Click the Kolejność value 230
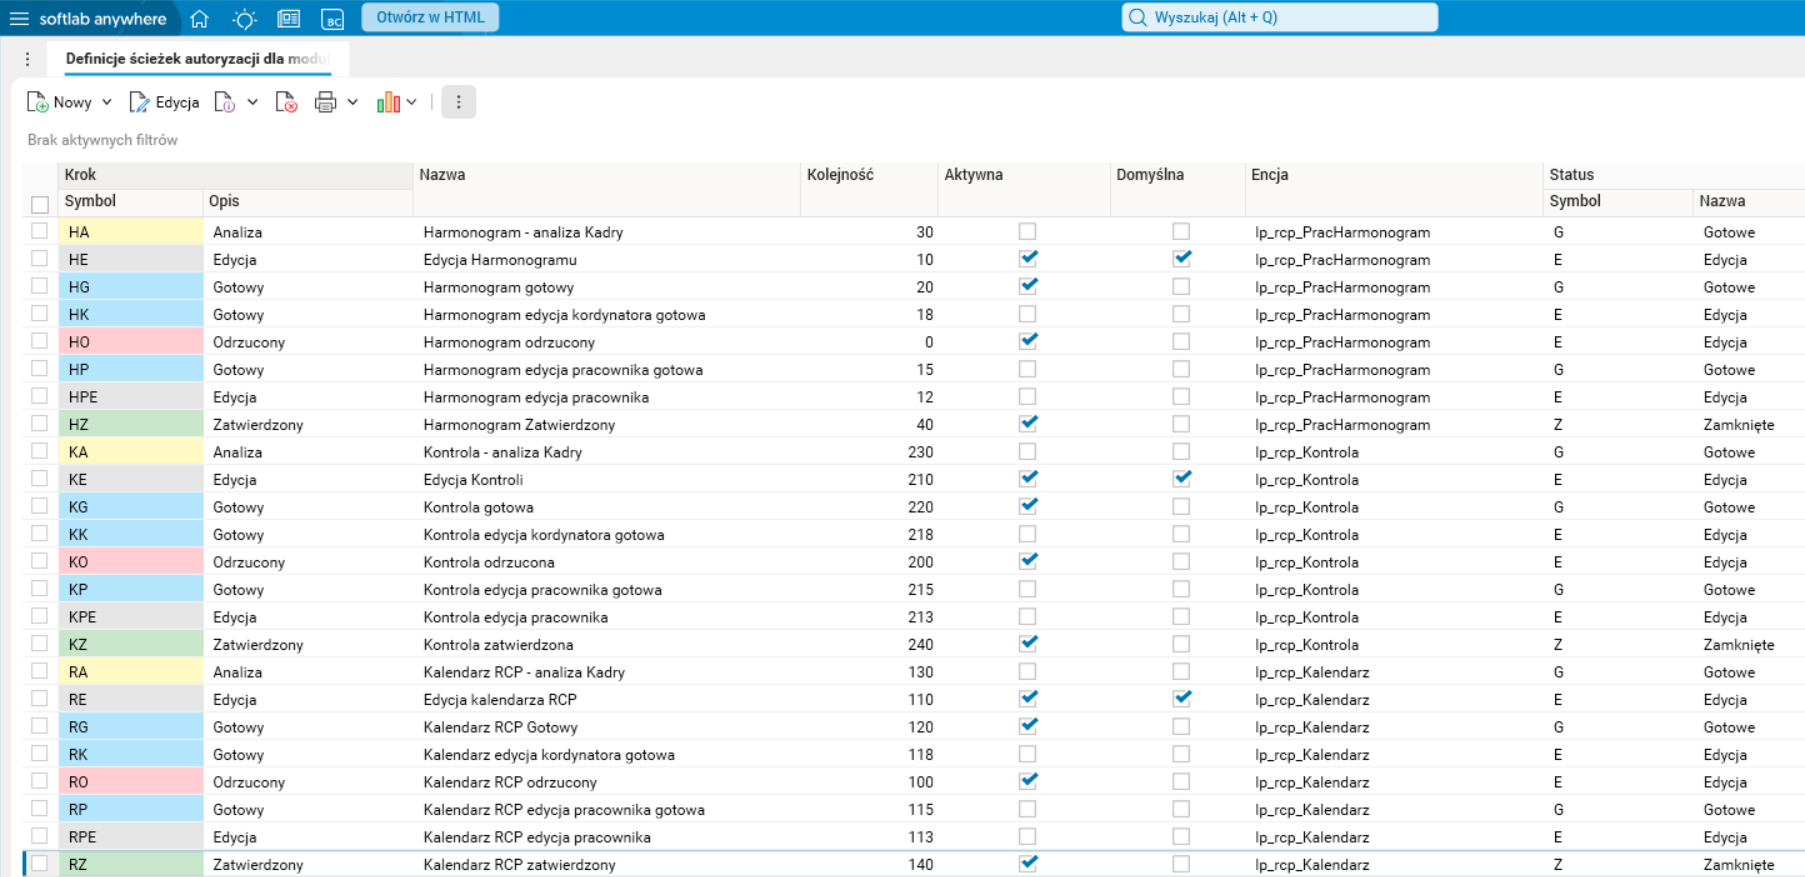The height and width of the screenshot is (877, 1805). [x=920, y=452]
